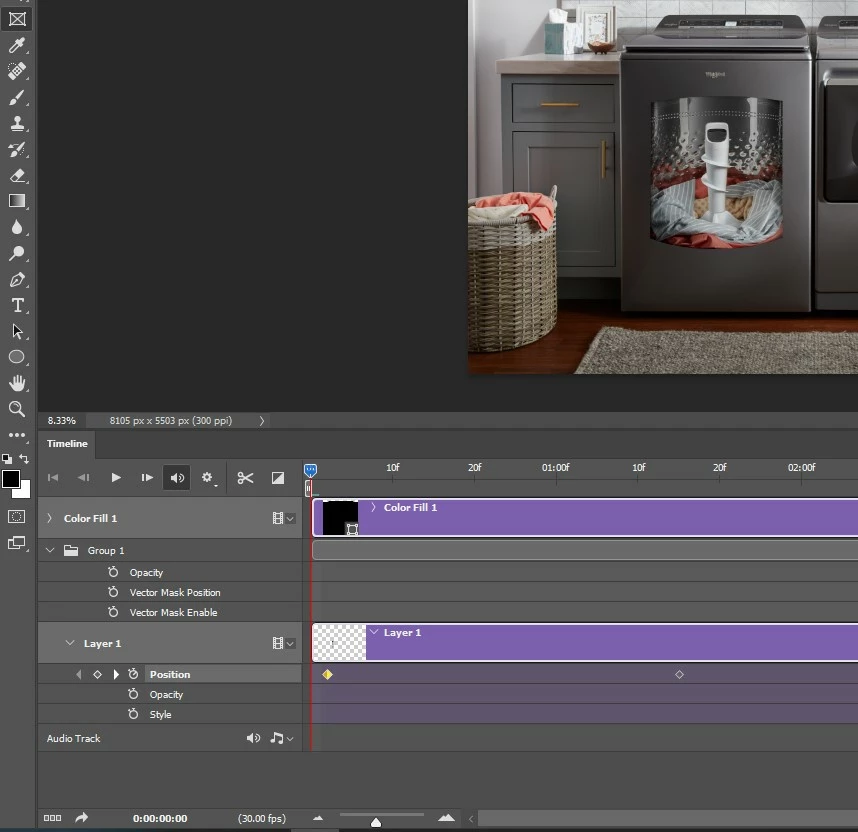The image size is (858, 832).
Task: Click the foreground color swatch
Action: pos(11,479)
